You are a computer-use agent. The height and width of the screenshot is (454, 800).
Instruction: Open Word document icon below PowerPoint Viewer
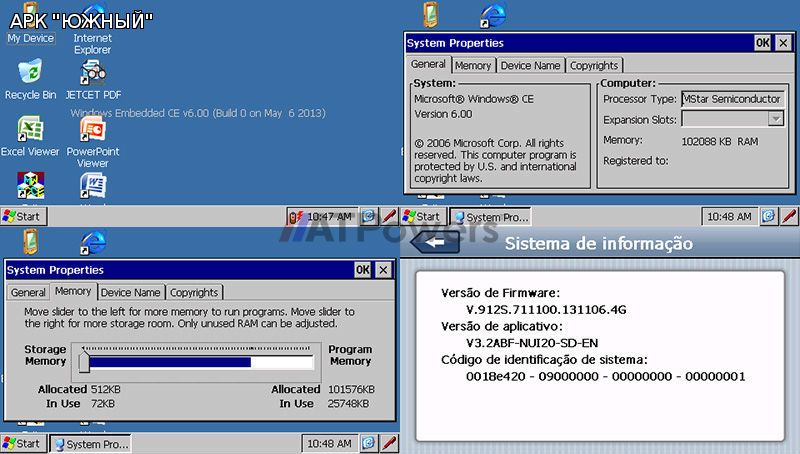tap(93, 186)
